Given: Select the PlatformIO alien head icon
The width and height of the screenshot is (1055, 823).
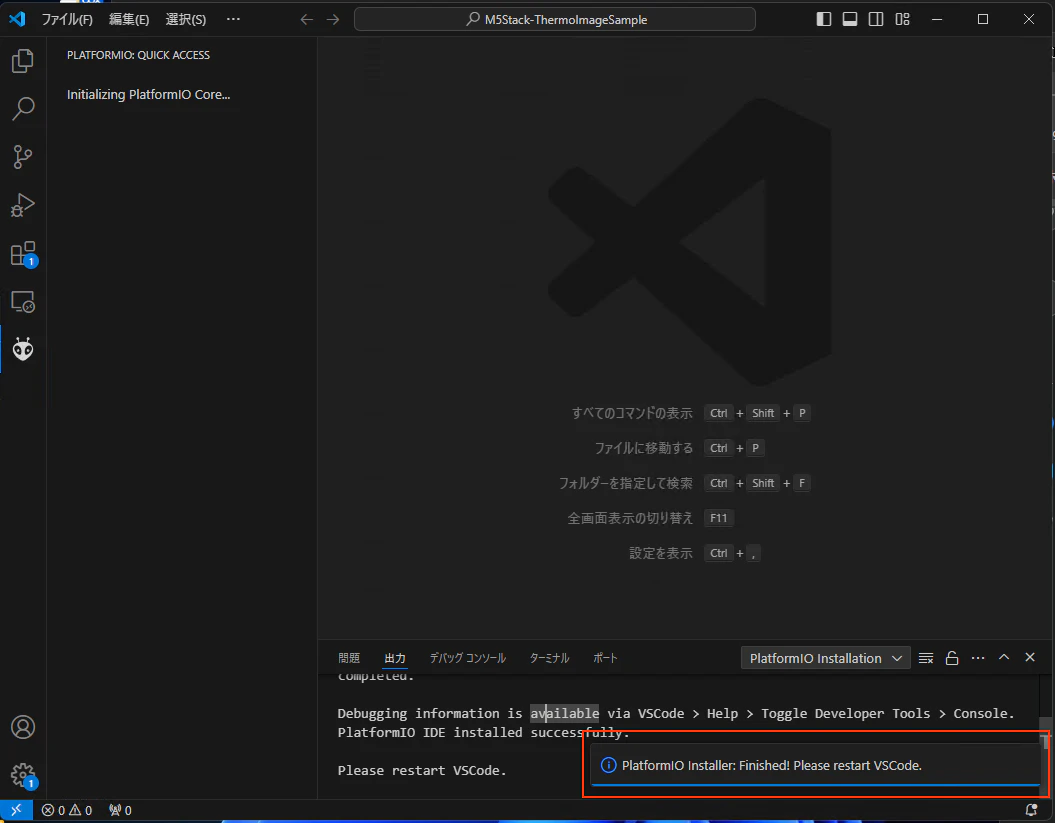Looking at the screenshot, I should pos(23,349).
